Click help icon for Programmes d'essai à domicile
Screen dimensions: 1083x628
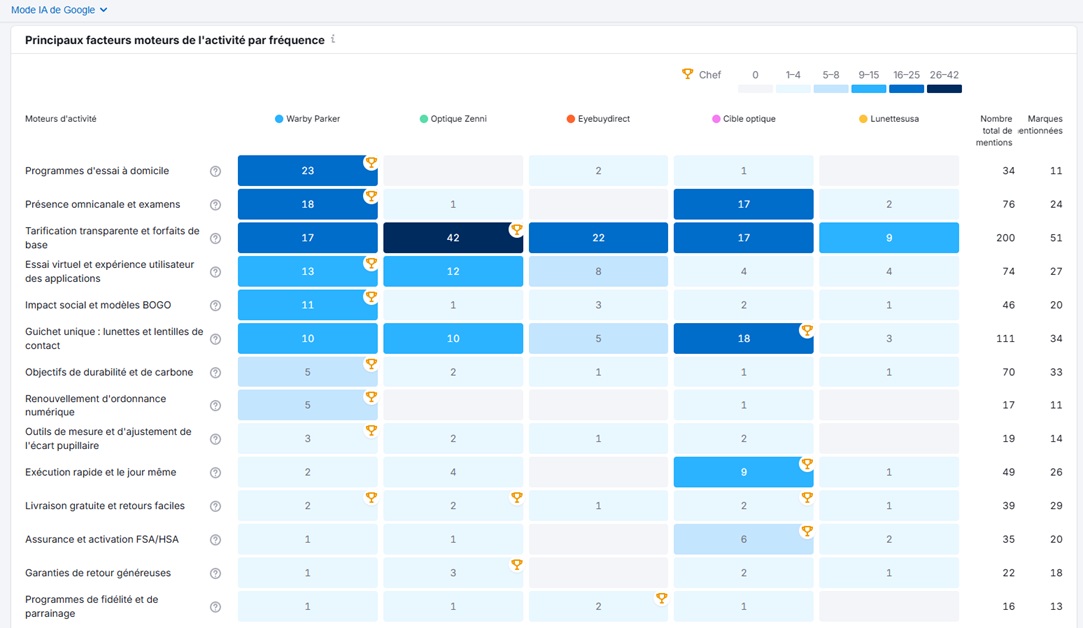tap(215, 171)
